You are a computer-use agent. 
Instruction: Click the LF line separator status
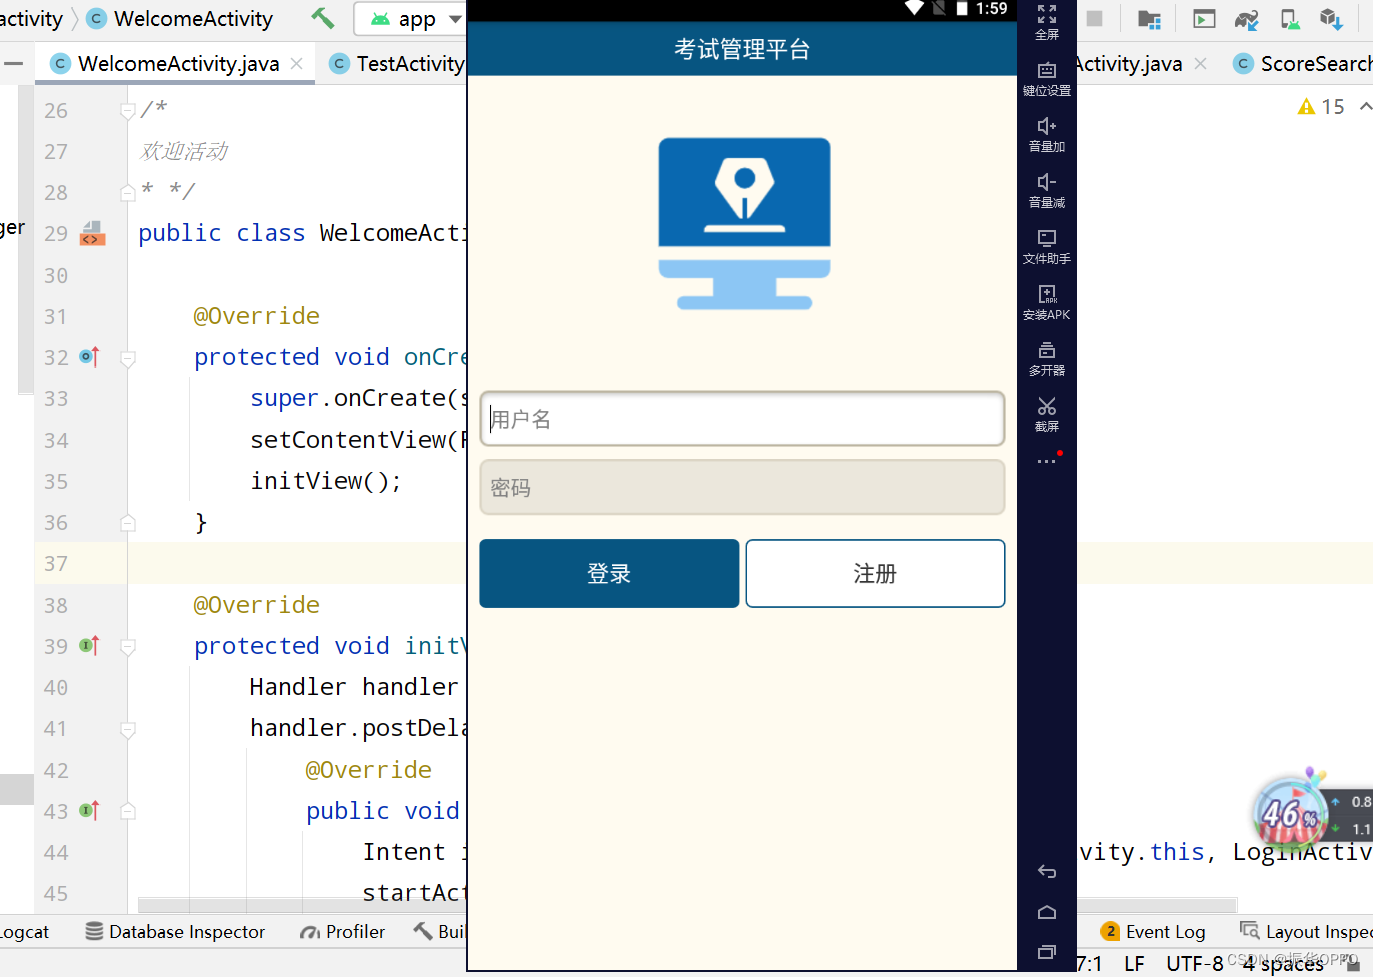pos(1134,963)
